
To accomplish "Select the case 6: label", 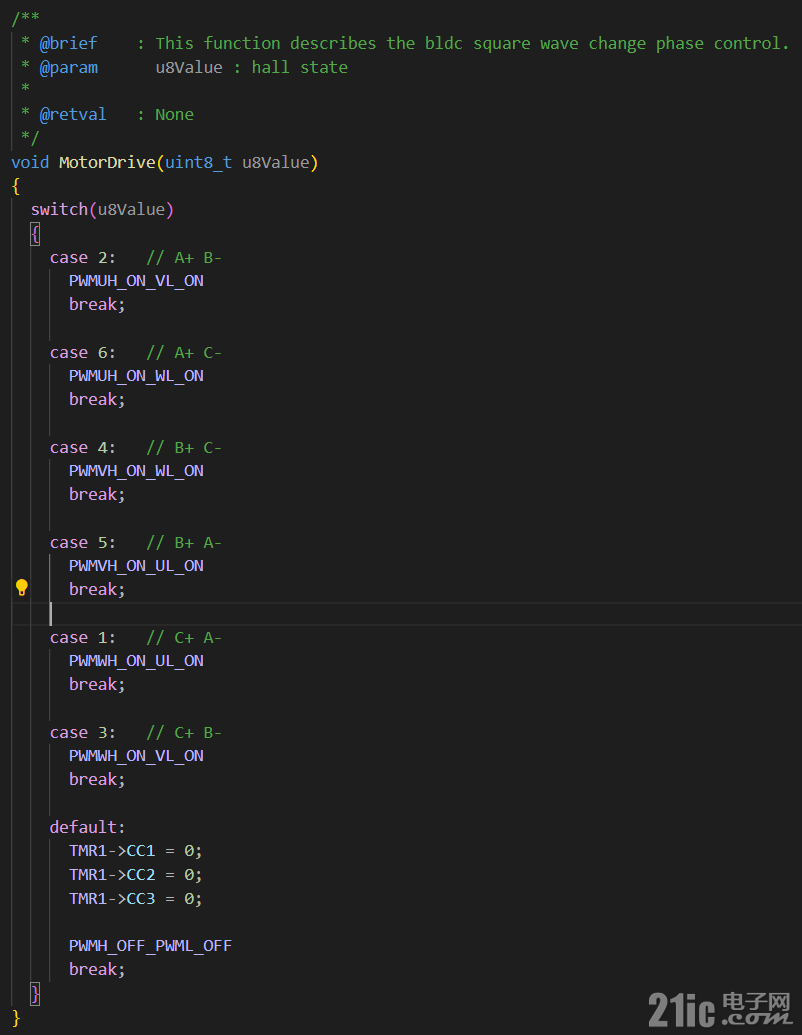I will 83,352.
